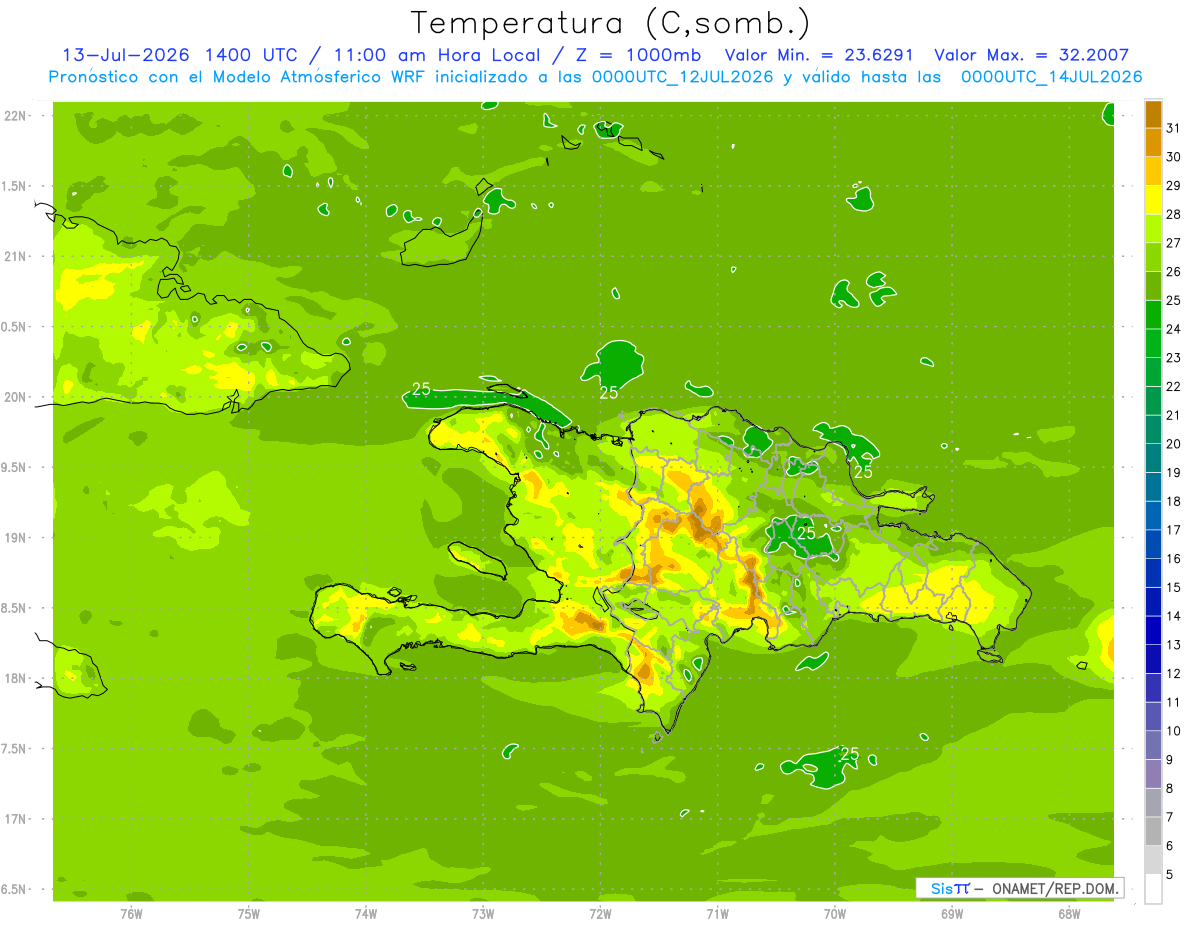Click the "71W" longitude label
The image size is (1200, 927).
point(717,913)
